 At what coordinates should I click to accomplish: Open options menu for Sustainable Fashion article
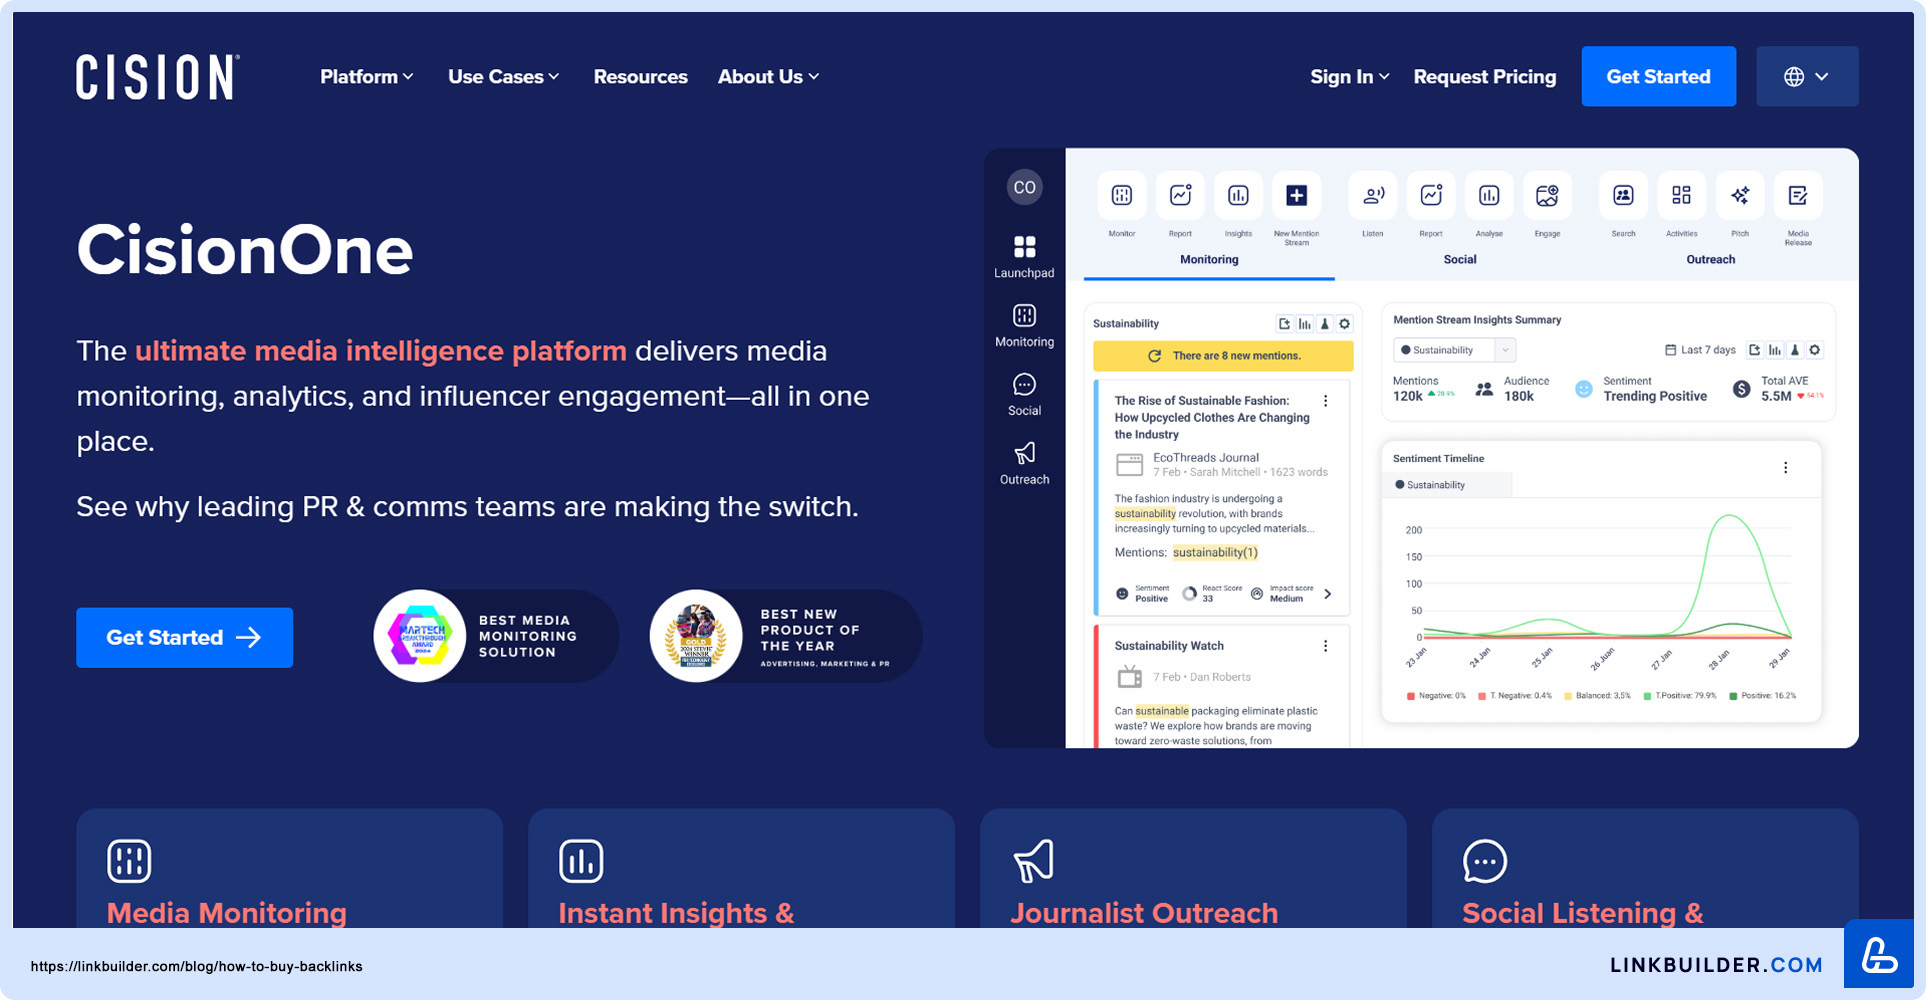point(1326,401)
